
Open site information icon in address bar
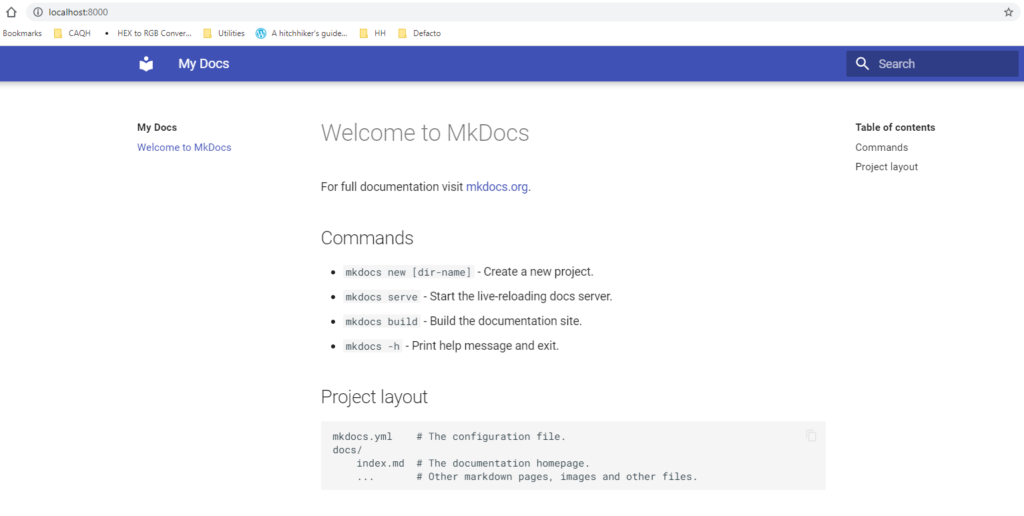(37, 12)
